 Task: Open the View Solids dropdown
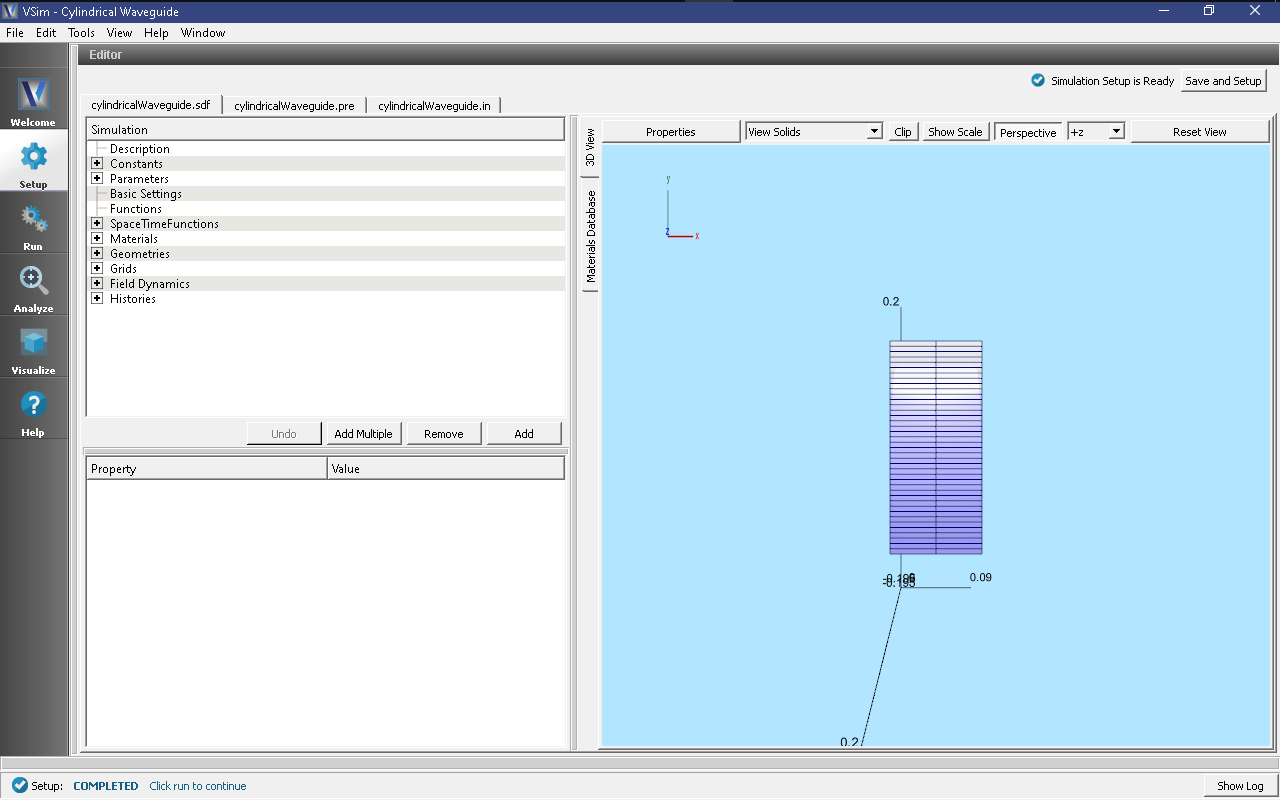814,132
